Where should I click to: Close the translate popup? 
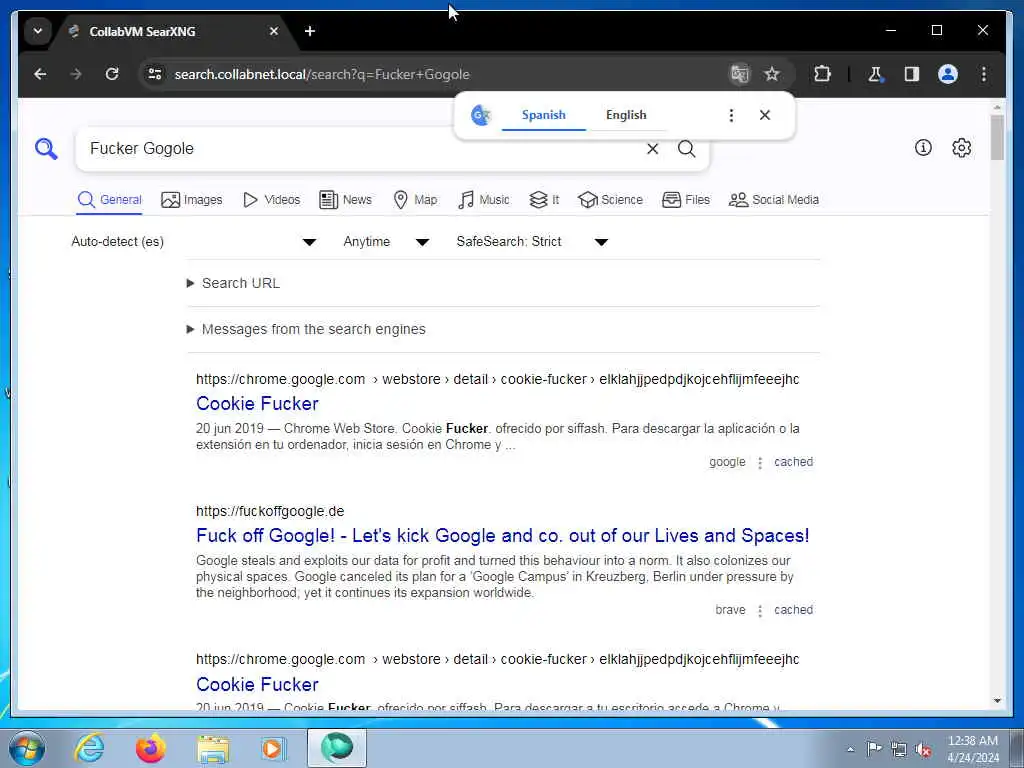coord(765,115)
